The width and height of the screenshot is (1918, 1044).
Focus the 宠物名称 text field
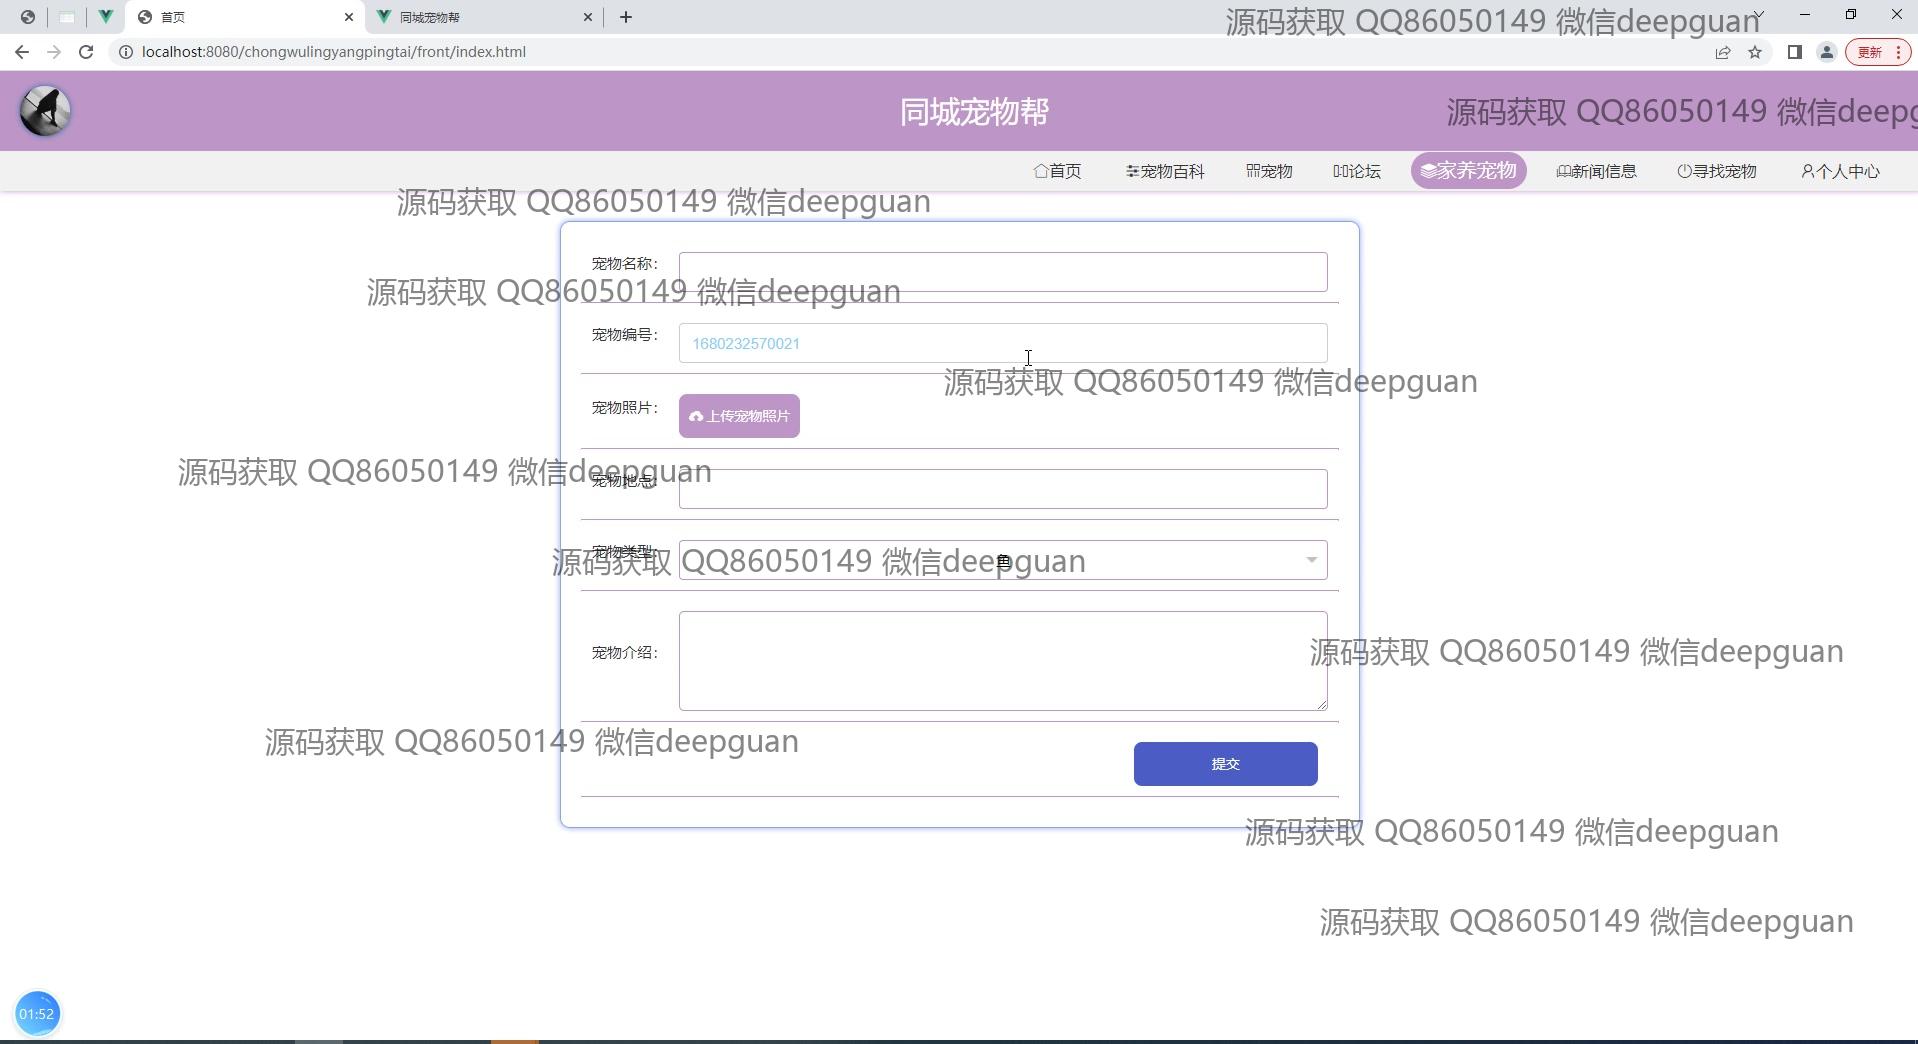point(1002,272)
